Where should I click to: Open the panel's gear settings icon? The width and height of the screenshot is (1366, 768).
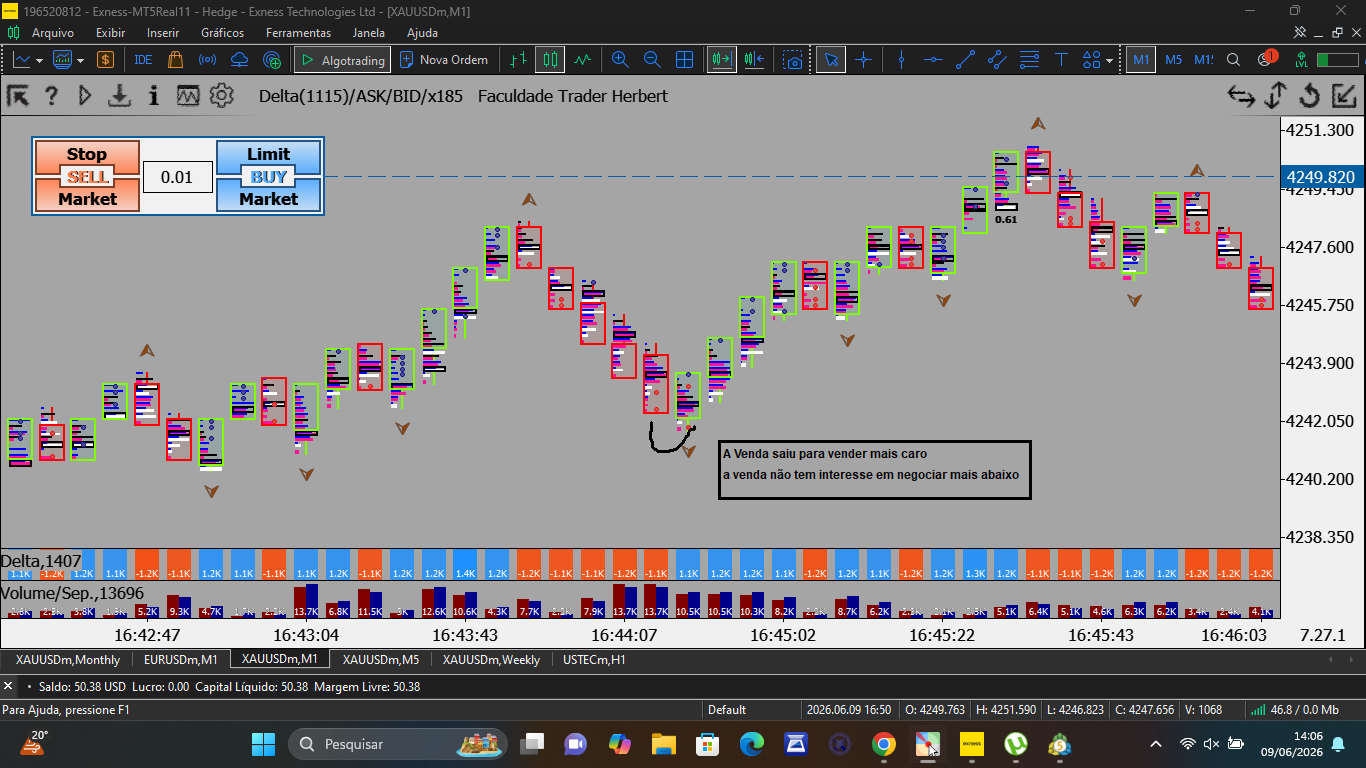click(x=221, y=96)
